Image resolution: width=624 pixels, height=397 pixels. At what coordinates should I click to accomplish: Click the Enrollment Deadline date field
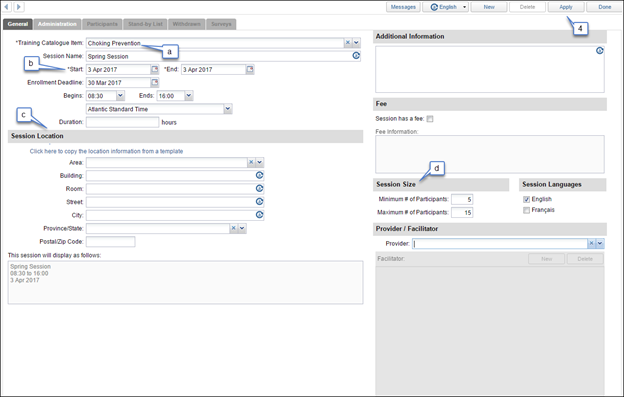coord(118,82)
